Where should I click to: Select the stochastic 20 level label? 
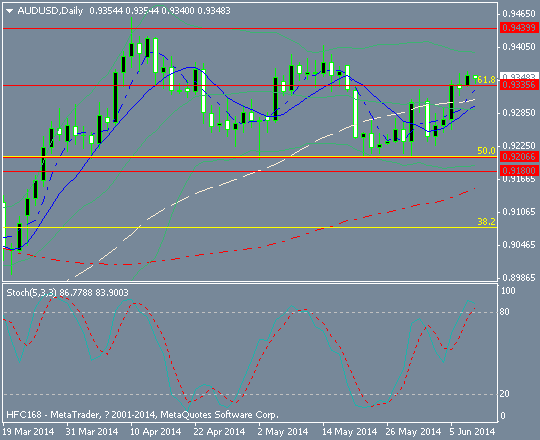pos(505,394)
